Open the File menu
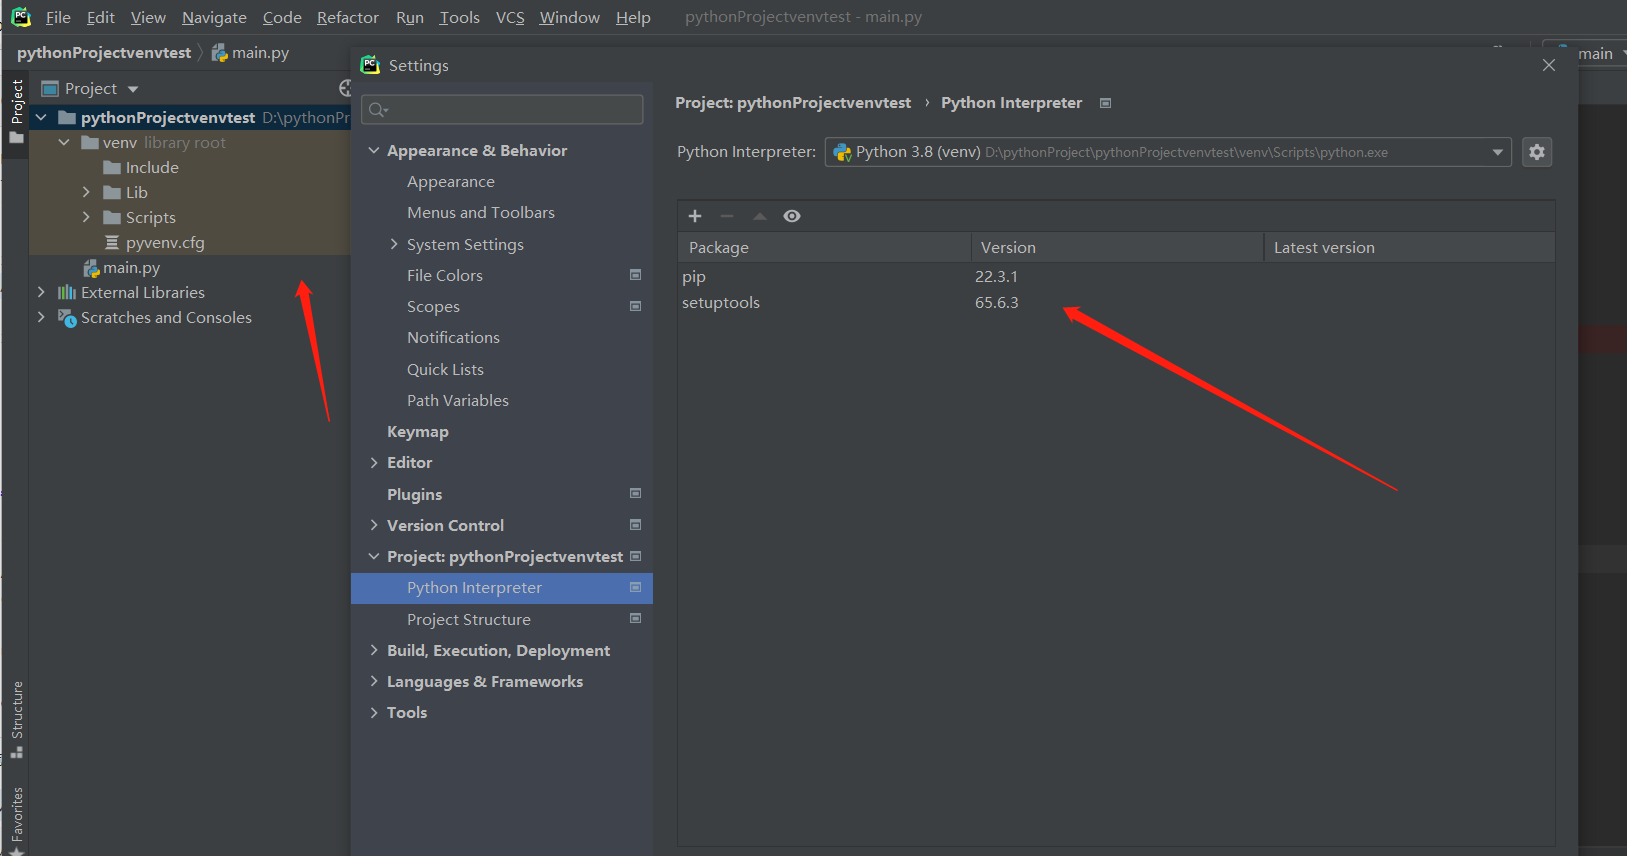Image resolution: width=1627 pixels, height=856 pixels. (x=58, y=18)
